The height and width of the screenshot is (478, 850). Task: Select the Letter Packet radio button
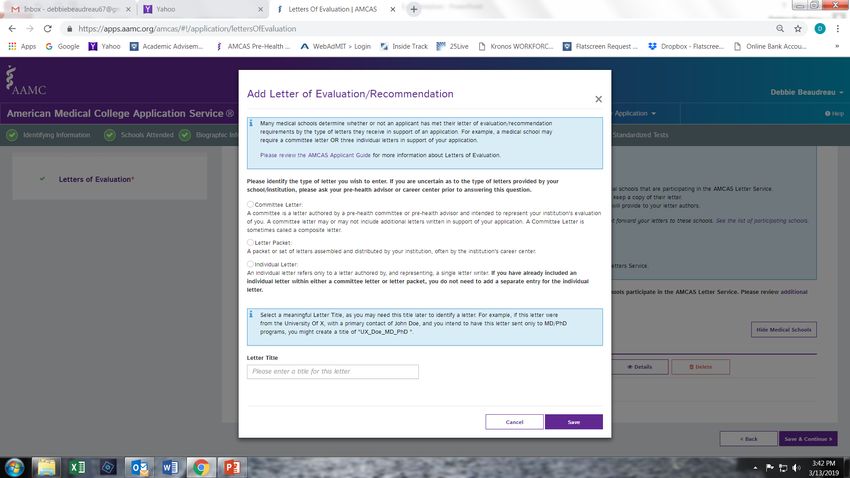tap(250, 242)
